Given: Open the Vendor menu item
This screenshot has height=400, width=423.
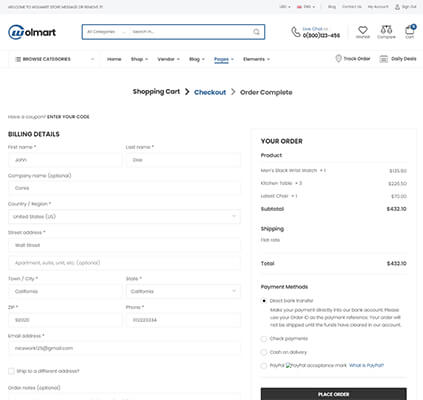Looking at the screenshot, I should tap(168, 59).
